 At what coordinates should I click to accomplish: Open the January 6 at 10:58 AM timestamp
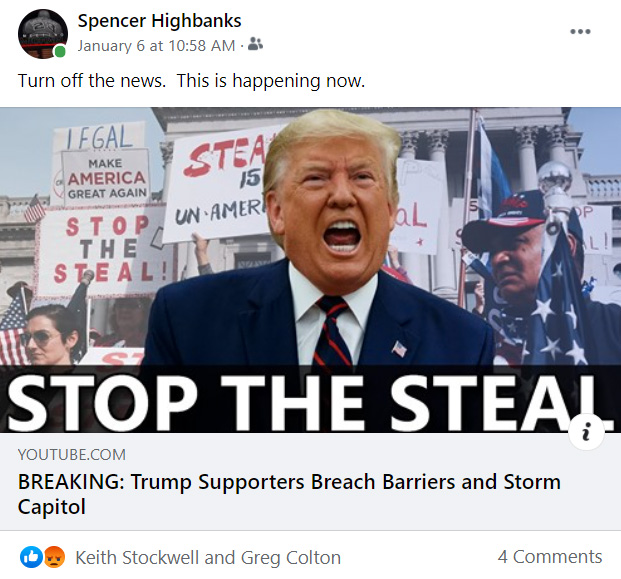pyautogui.click(x=156, y=46)
